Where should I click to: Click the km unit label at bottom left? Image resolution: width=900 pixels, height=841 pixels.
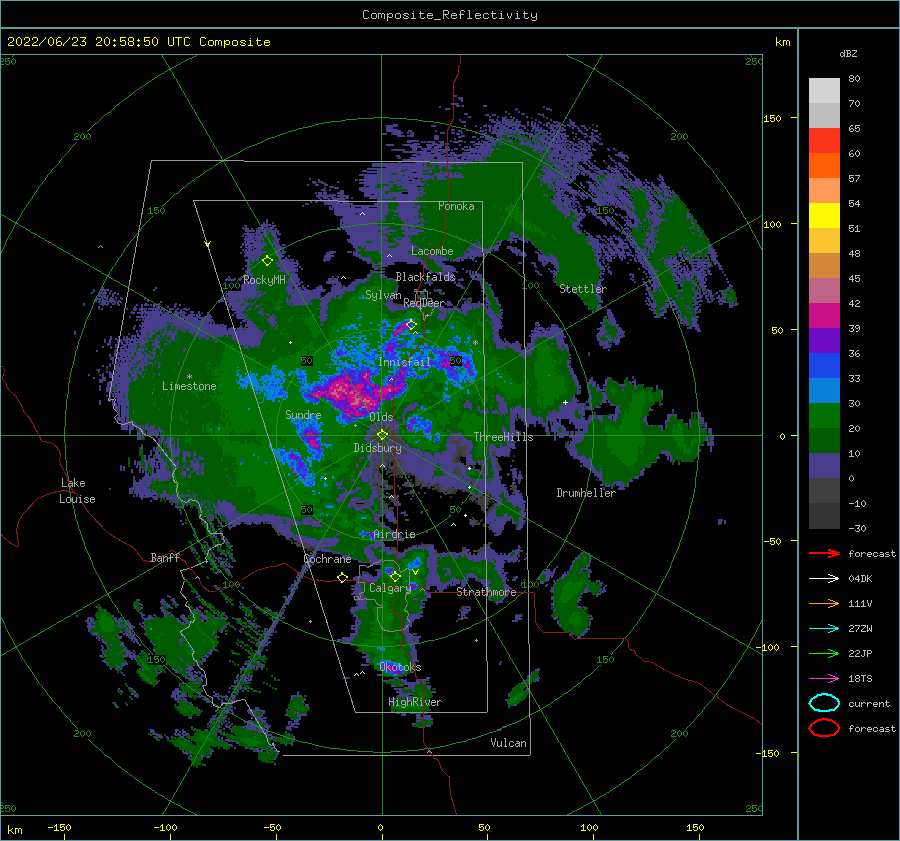[x=14, y=830]
